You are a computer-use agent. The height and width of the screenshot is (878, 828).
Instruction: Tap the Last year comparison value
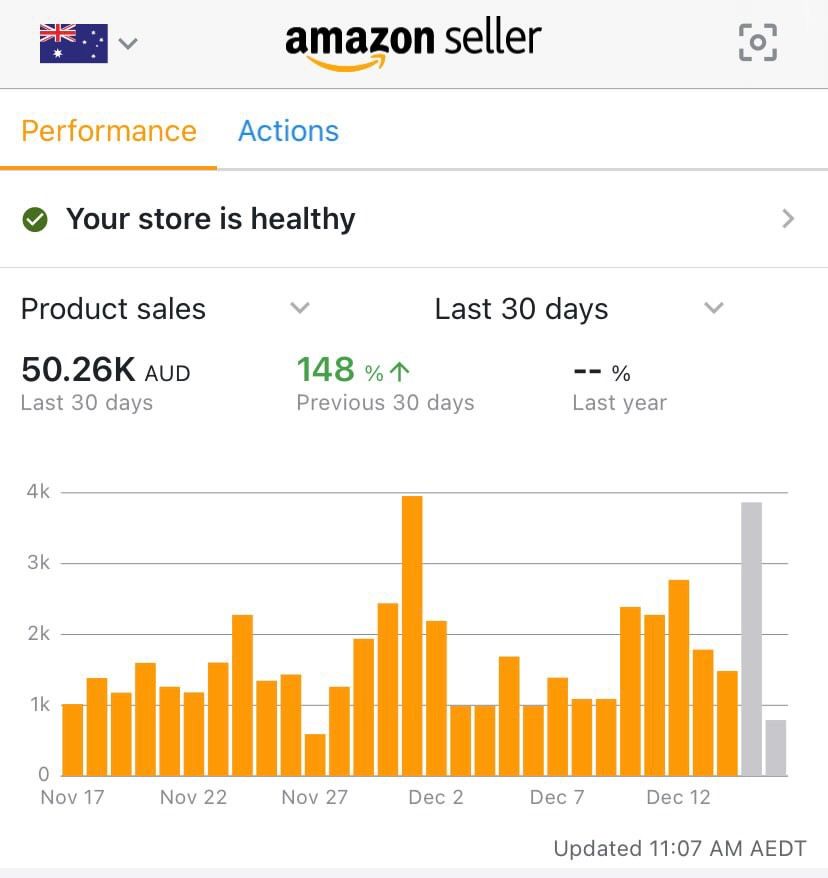tap(601, 373)
